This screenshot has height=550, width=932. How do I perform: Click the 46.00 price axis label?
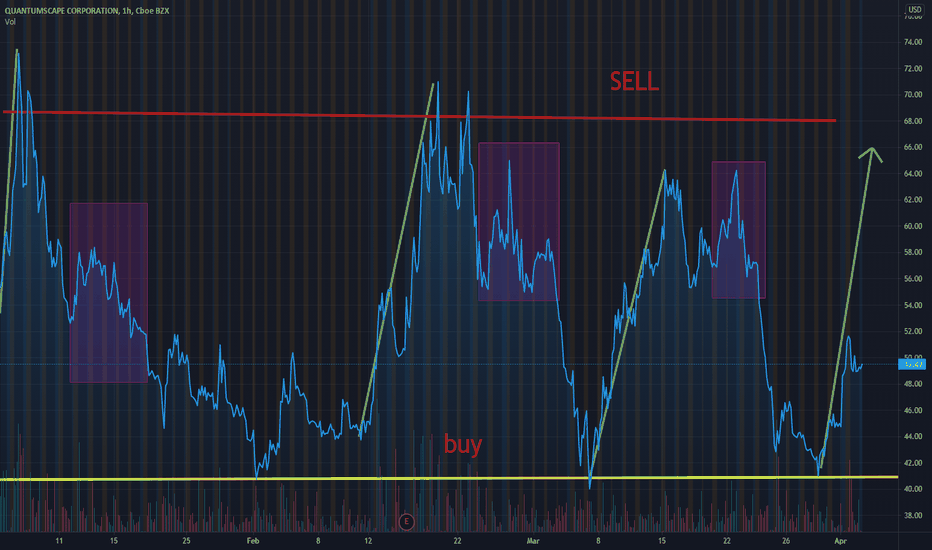tap(913, 410)
